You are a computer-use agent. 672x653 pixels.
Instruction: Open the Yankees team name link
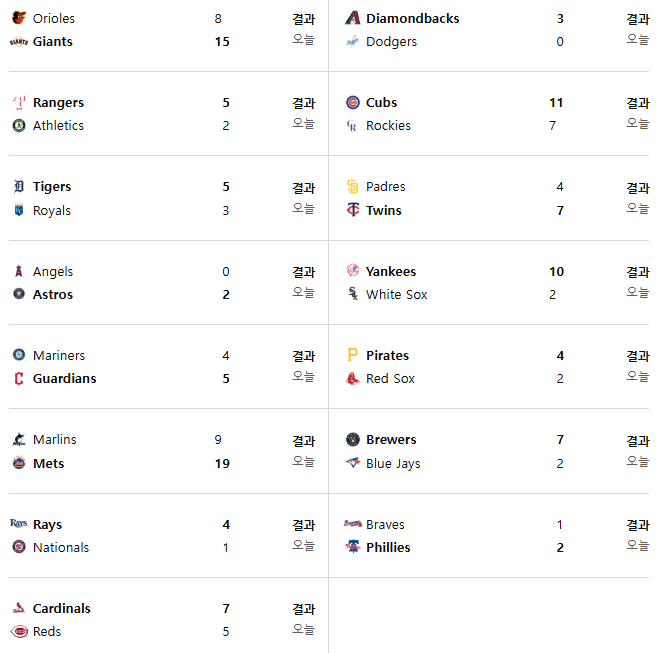tap(391, 272)
